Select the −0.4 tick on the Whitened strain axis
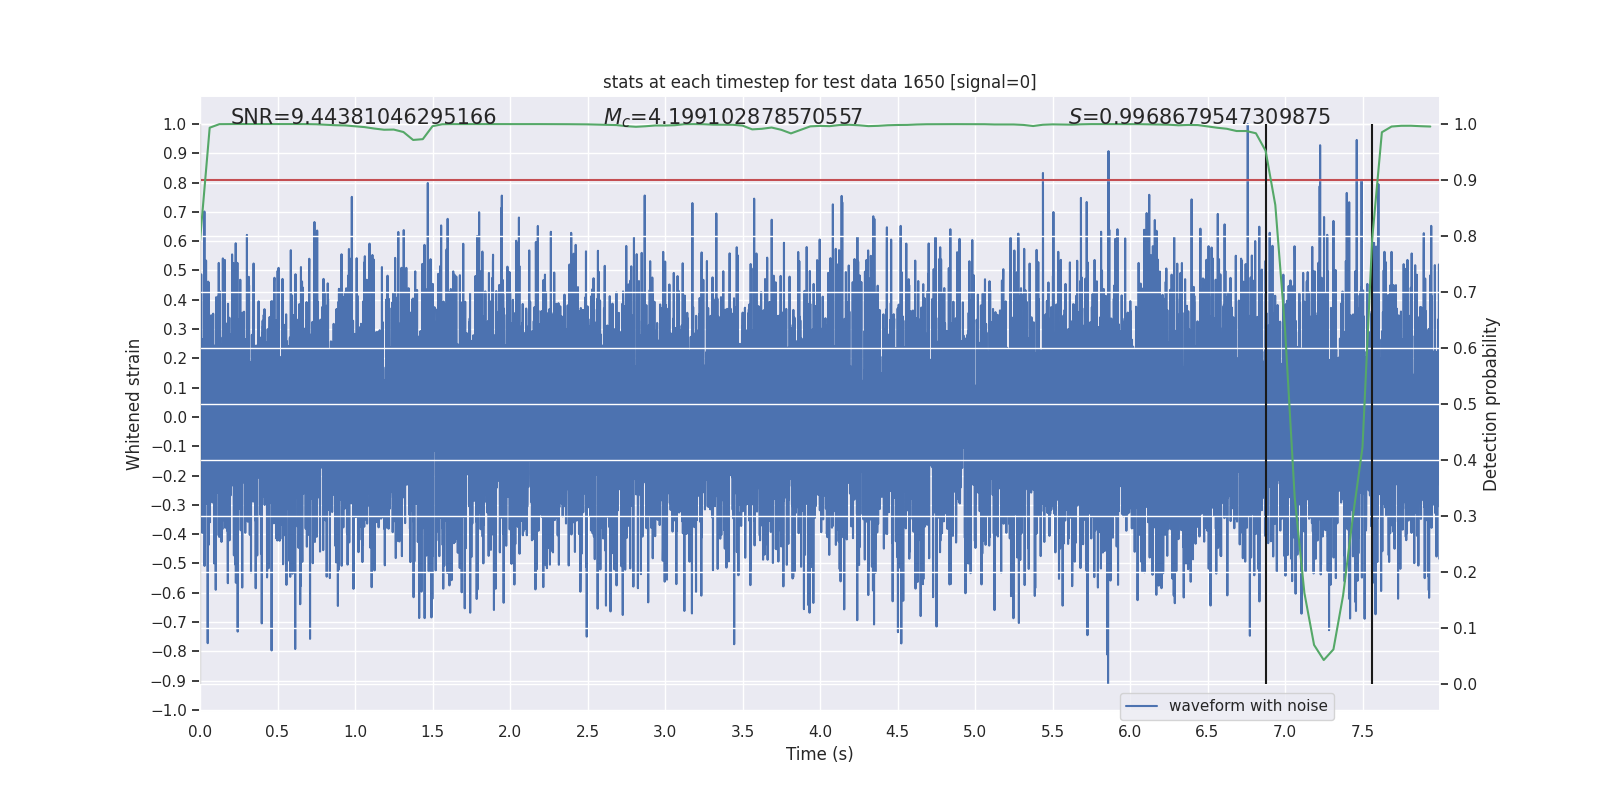The image size is (1600, 800). [169, 534]
